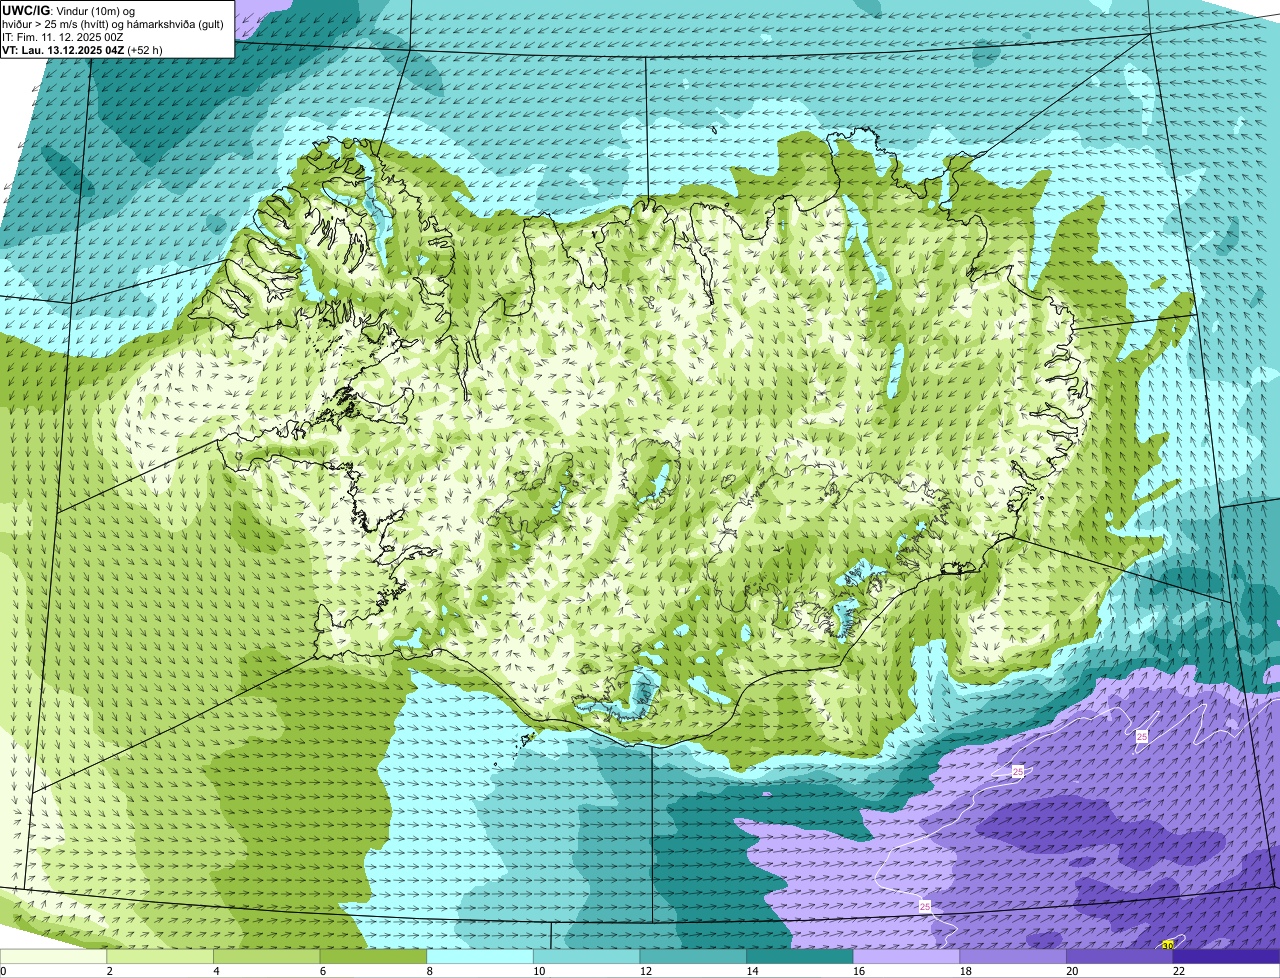Click the "VT: Lau. 13.12.2025 04Z (+52 h)" line
The image size is (1280, 978).
pyautogui.click(x=83, y=49)
